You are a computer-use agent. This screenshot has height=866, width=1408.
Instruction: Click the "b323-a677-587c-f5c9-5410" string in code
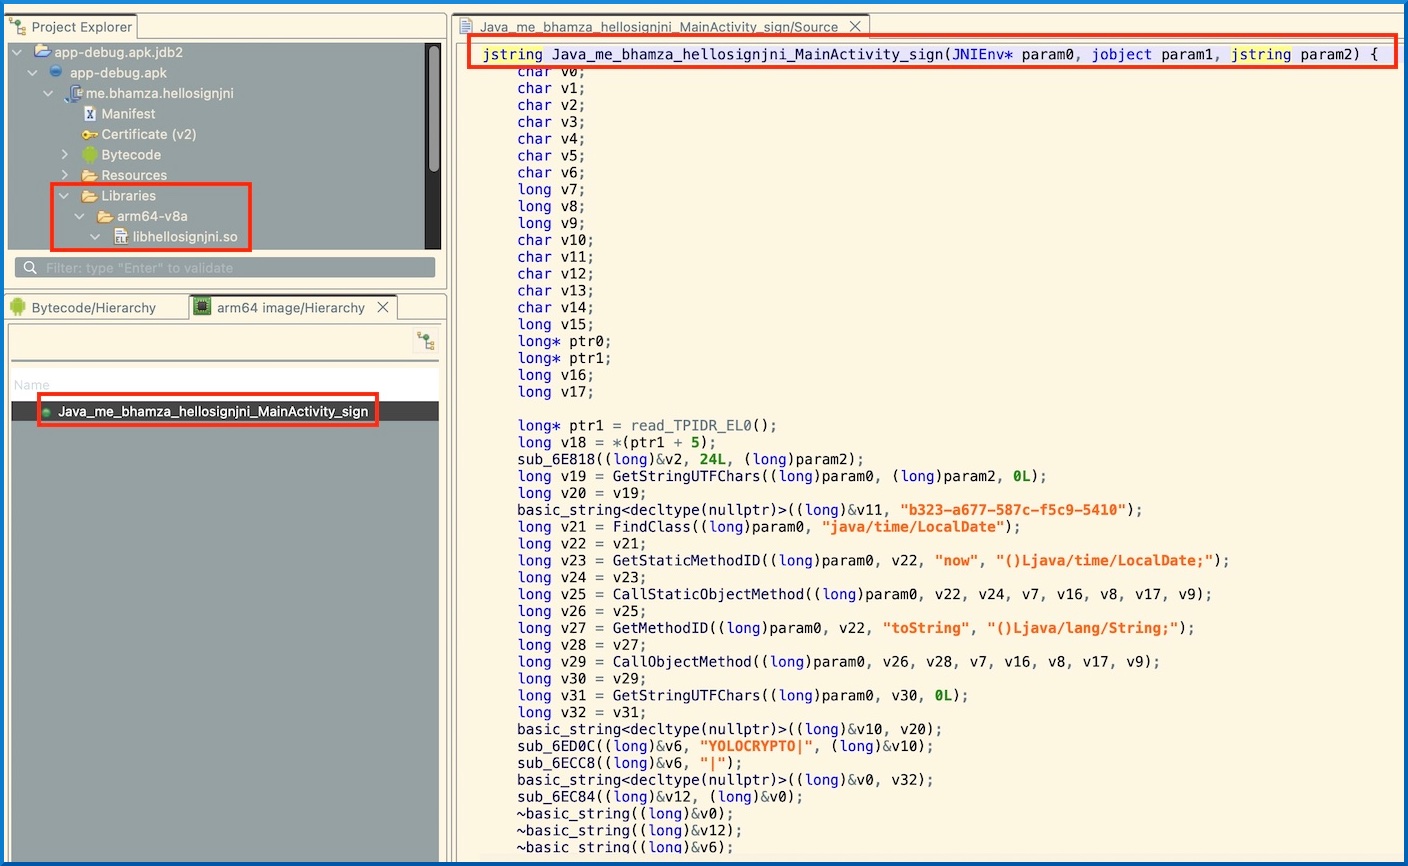pyautogui.click(x=1014, y=510)
